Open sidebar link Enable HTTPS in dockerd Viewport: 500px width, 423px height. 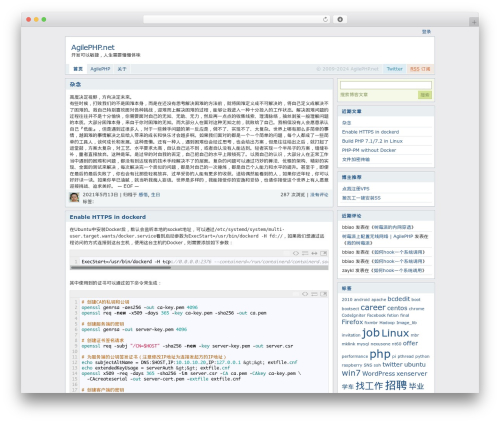pos(370,132)
